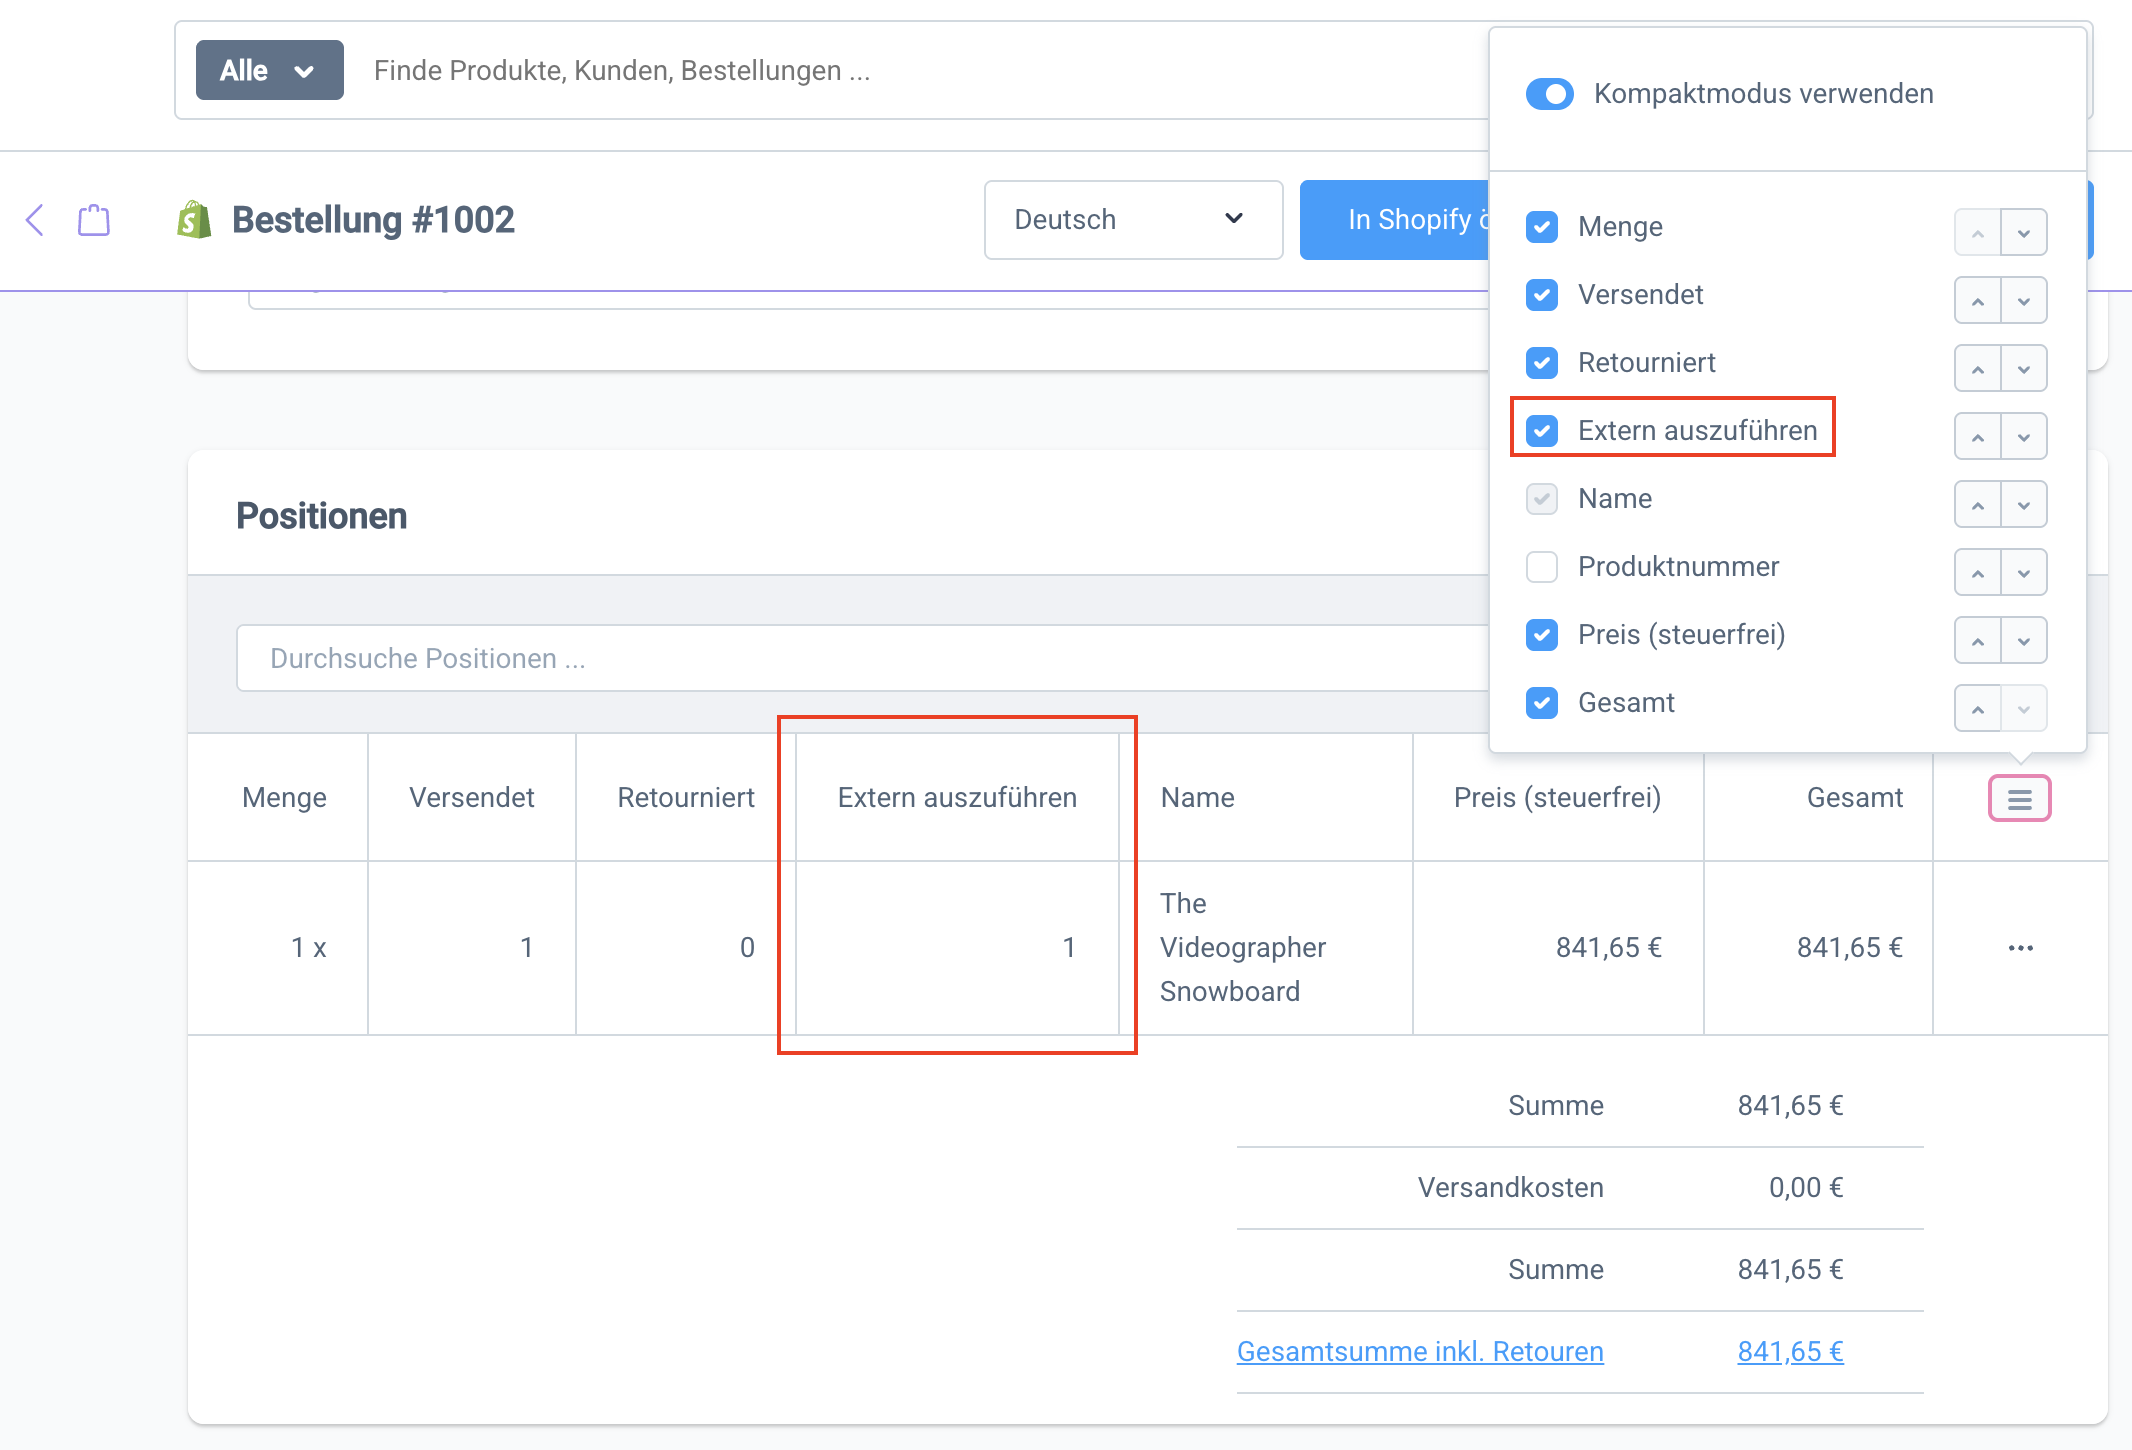Click the back arrow icon
This screenshot has width=2132, height=1450.
coord(36,220)
